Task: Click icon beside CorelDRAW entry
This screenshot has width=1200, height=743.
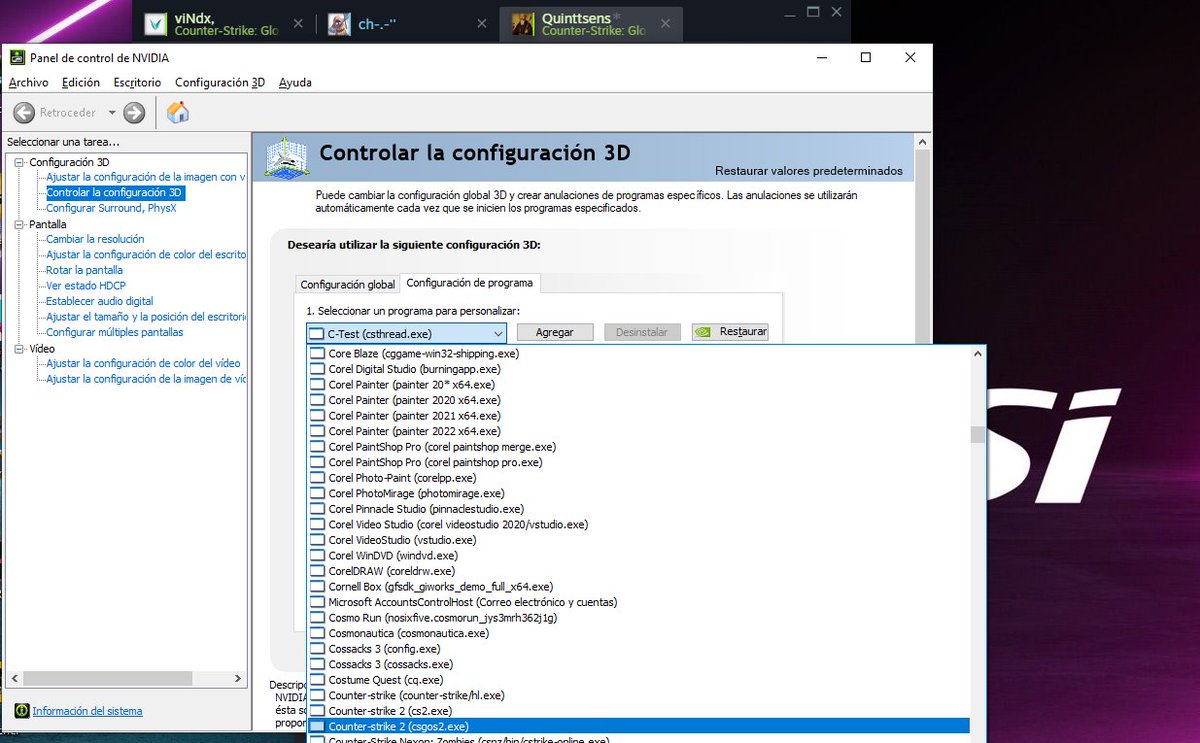Action: (x=318, y=571)
